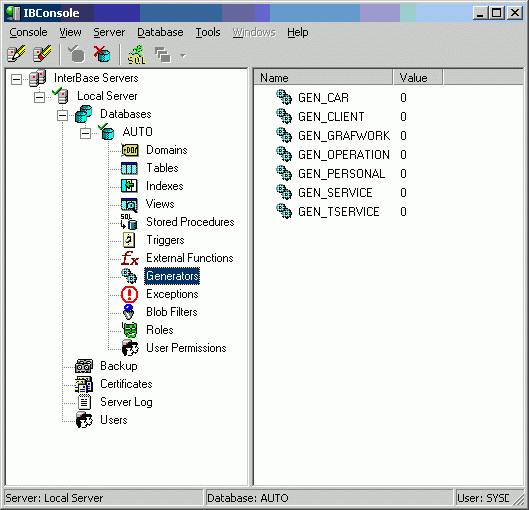Click the Backup tape icon

click(x=84, y=366)
